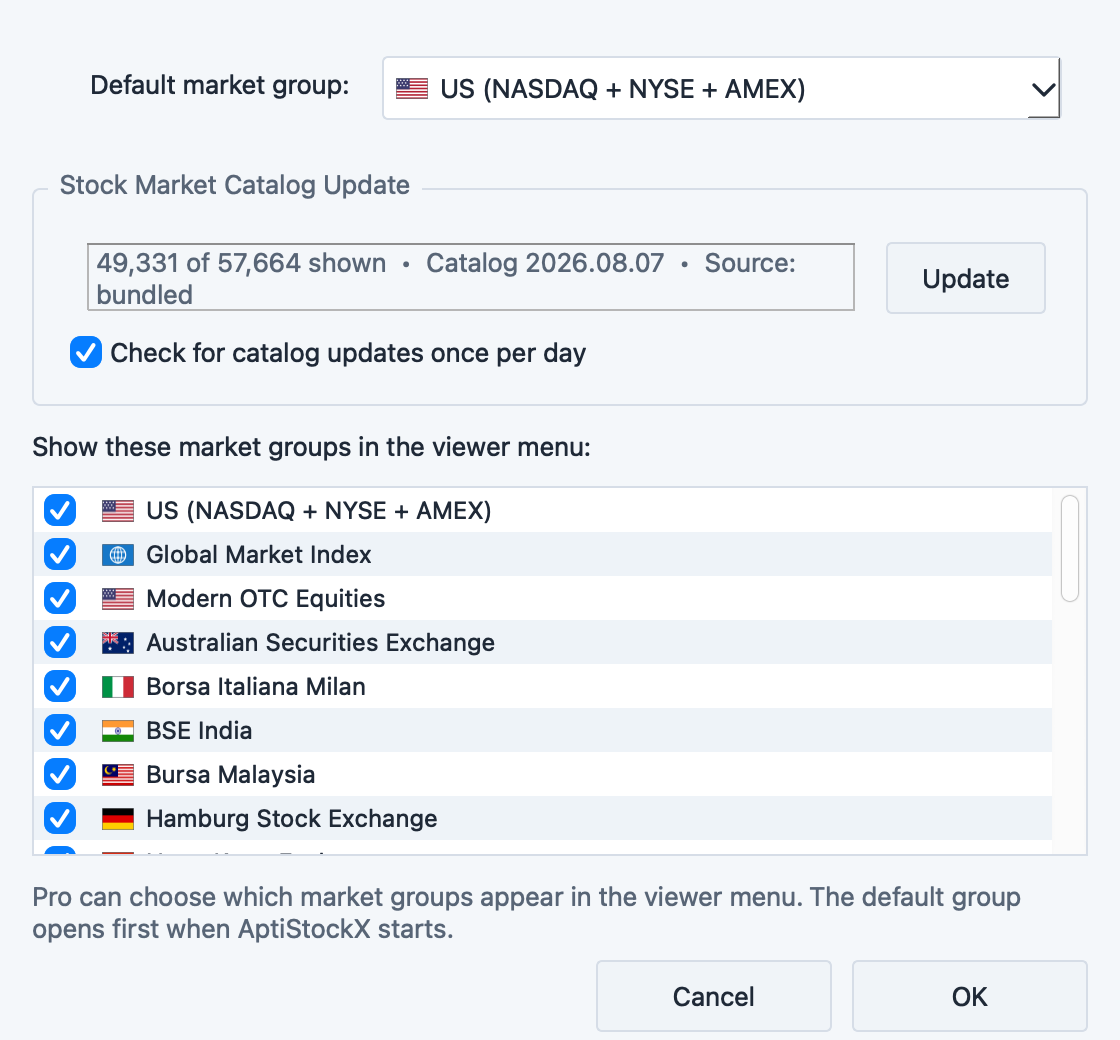Click the Update catalog button

pyautogui.click(x=966, y=279)
